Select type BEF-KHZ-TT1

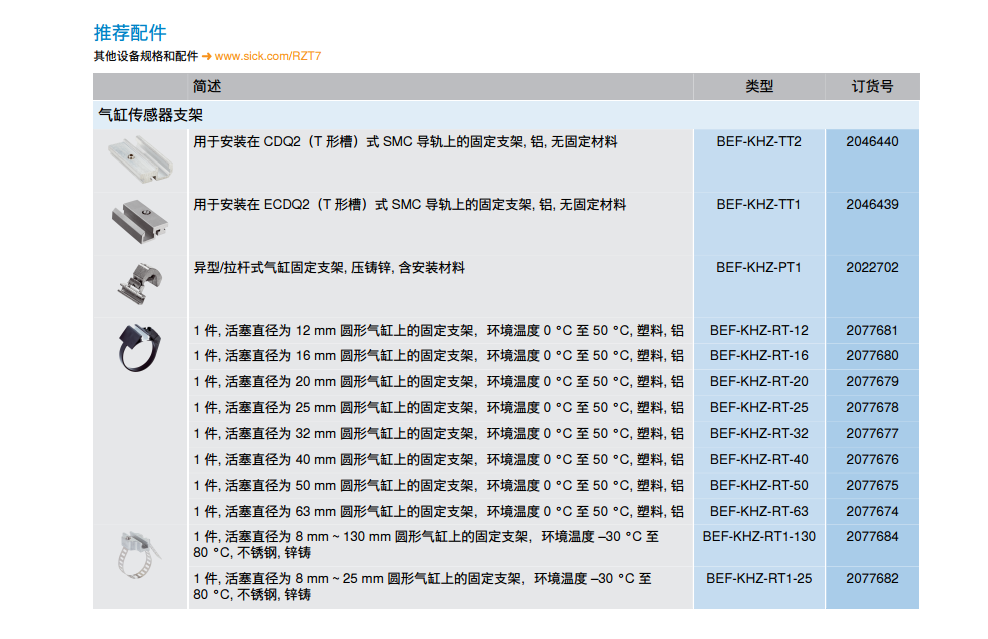[x=759, y=204]
